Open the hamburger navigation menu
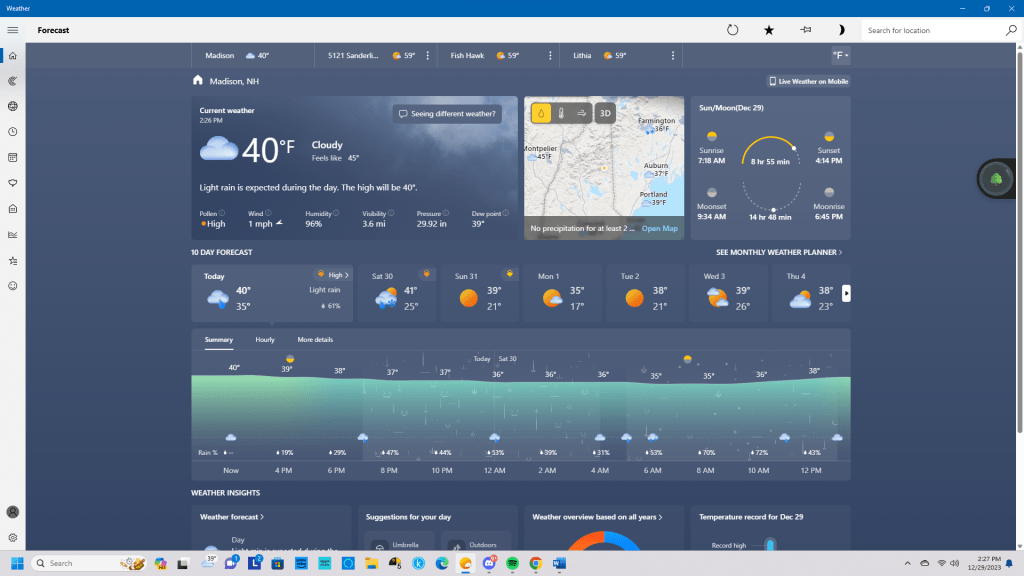Image resolution: width=1024 pixels, height=576 pixels. click(13, 30)
